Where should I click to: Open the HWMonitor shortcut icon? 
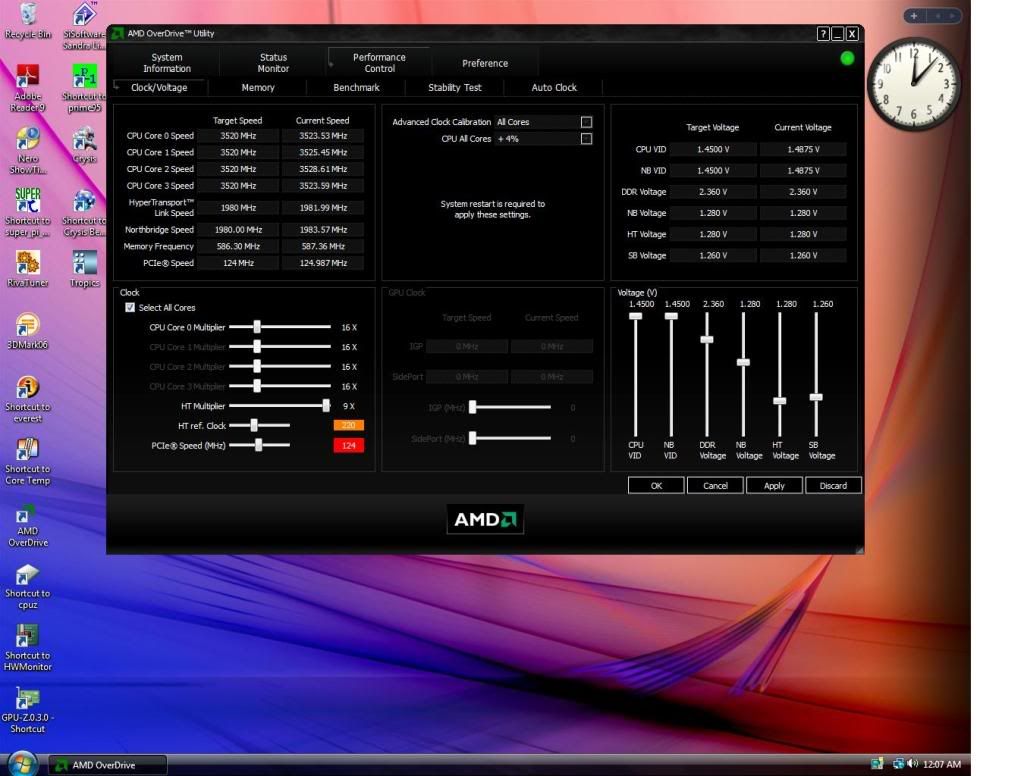pos(27,647)
